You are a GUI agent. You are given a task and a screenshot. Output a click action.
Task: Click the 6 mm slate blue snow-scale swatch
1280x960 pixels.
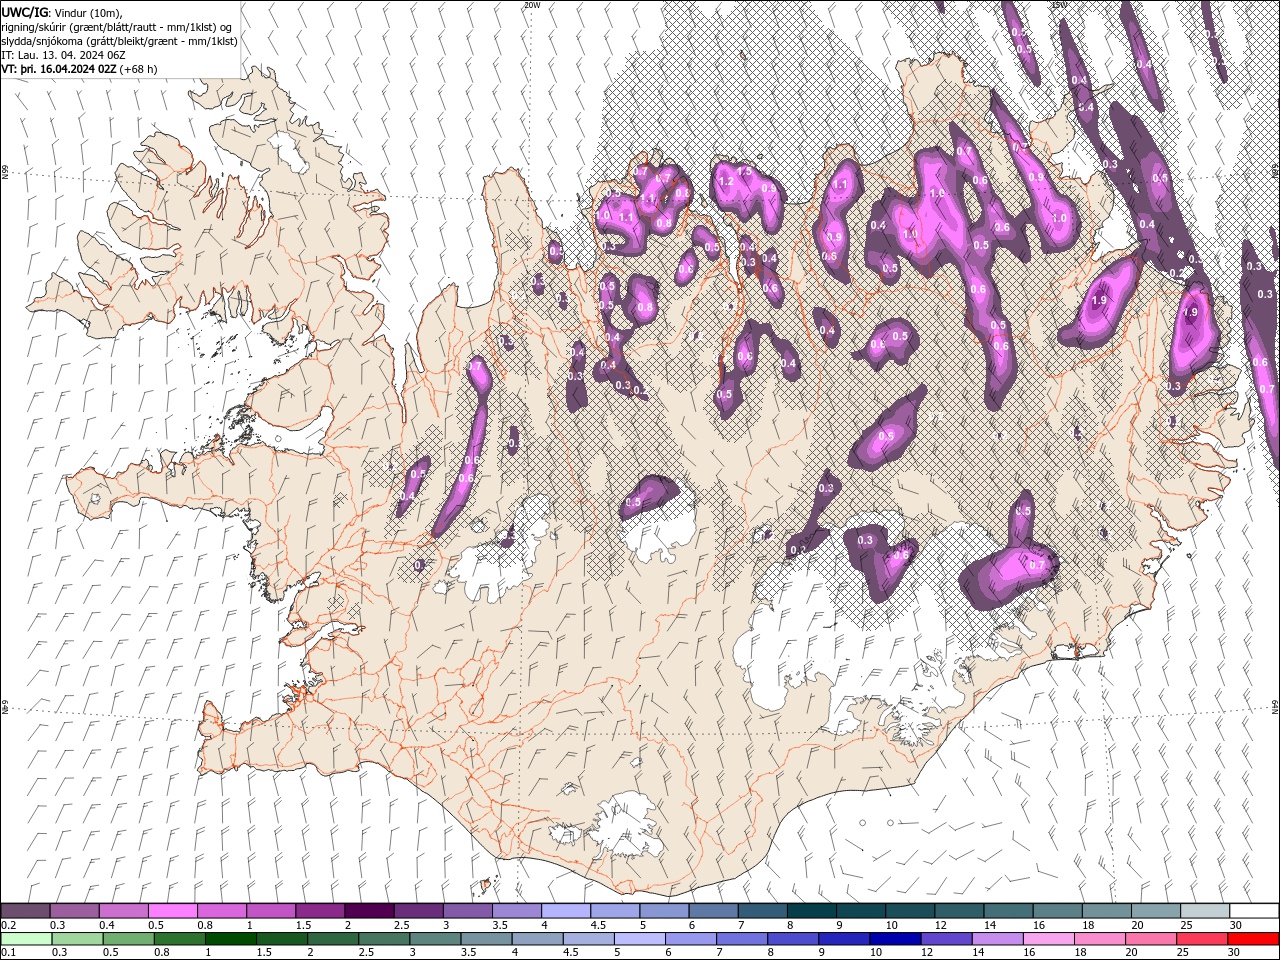pos(713,911)
